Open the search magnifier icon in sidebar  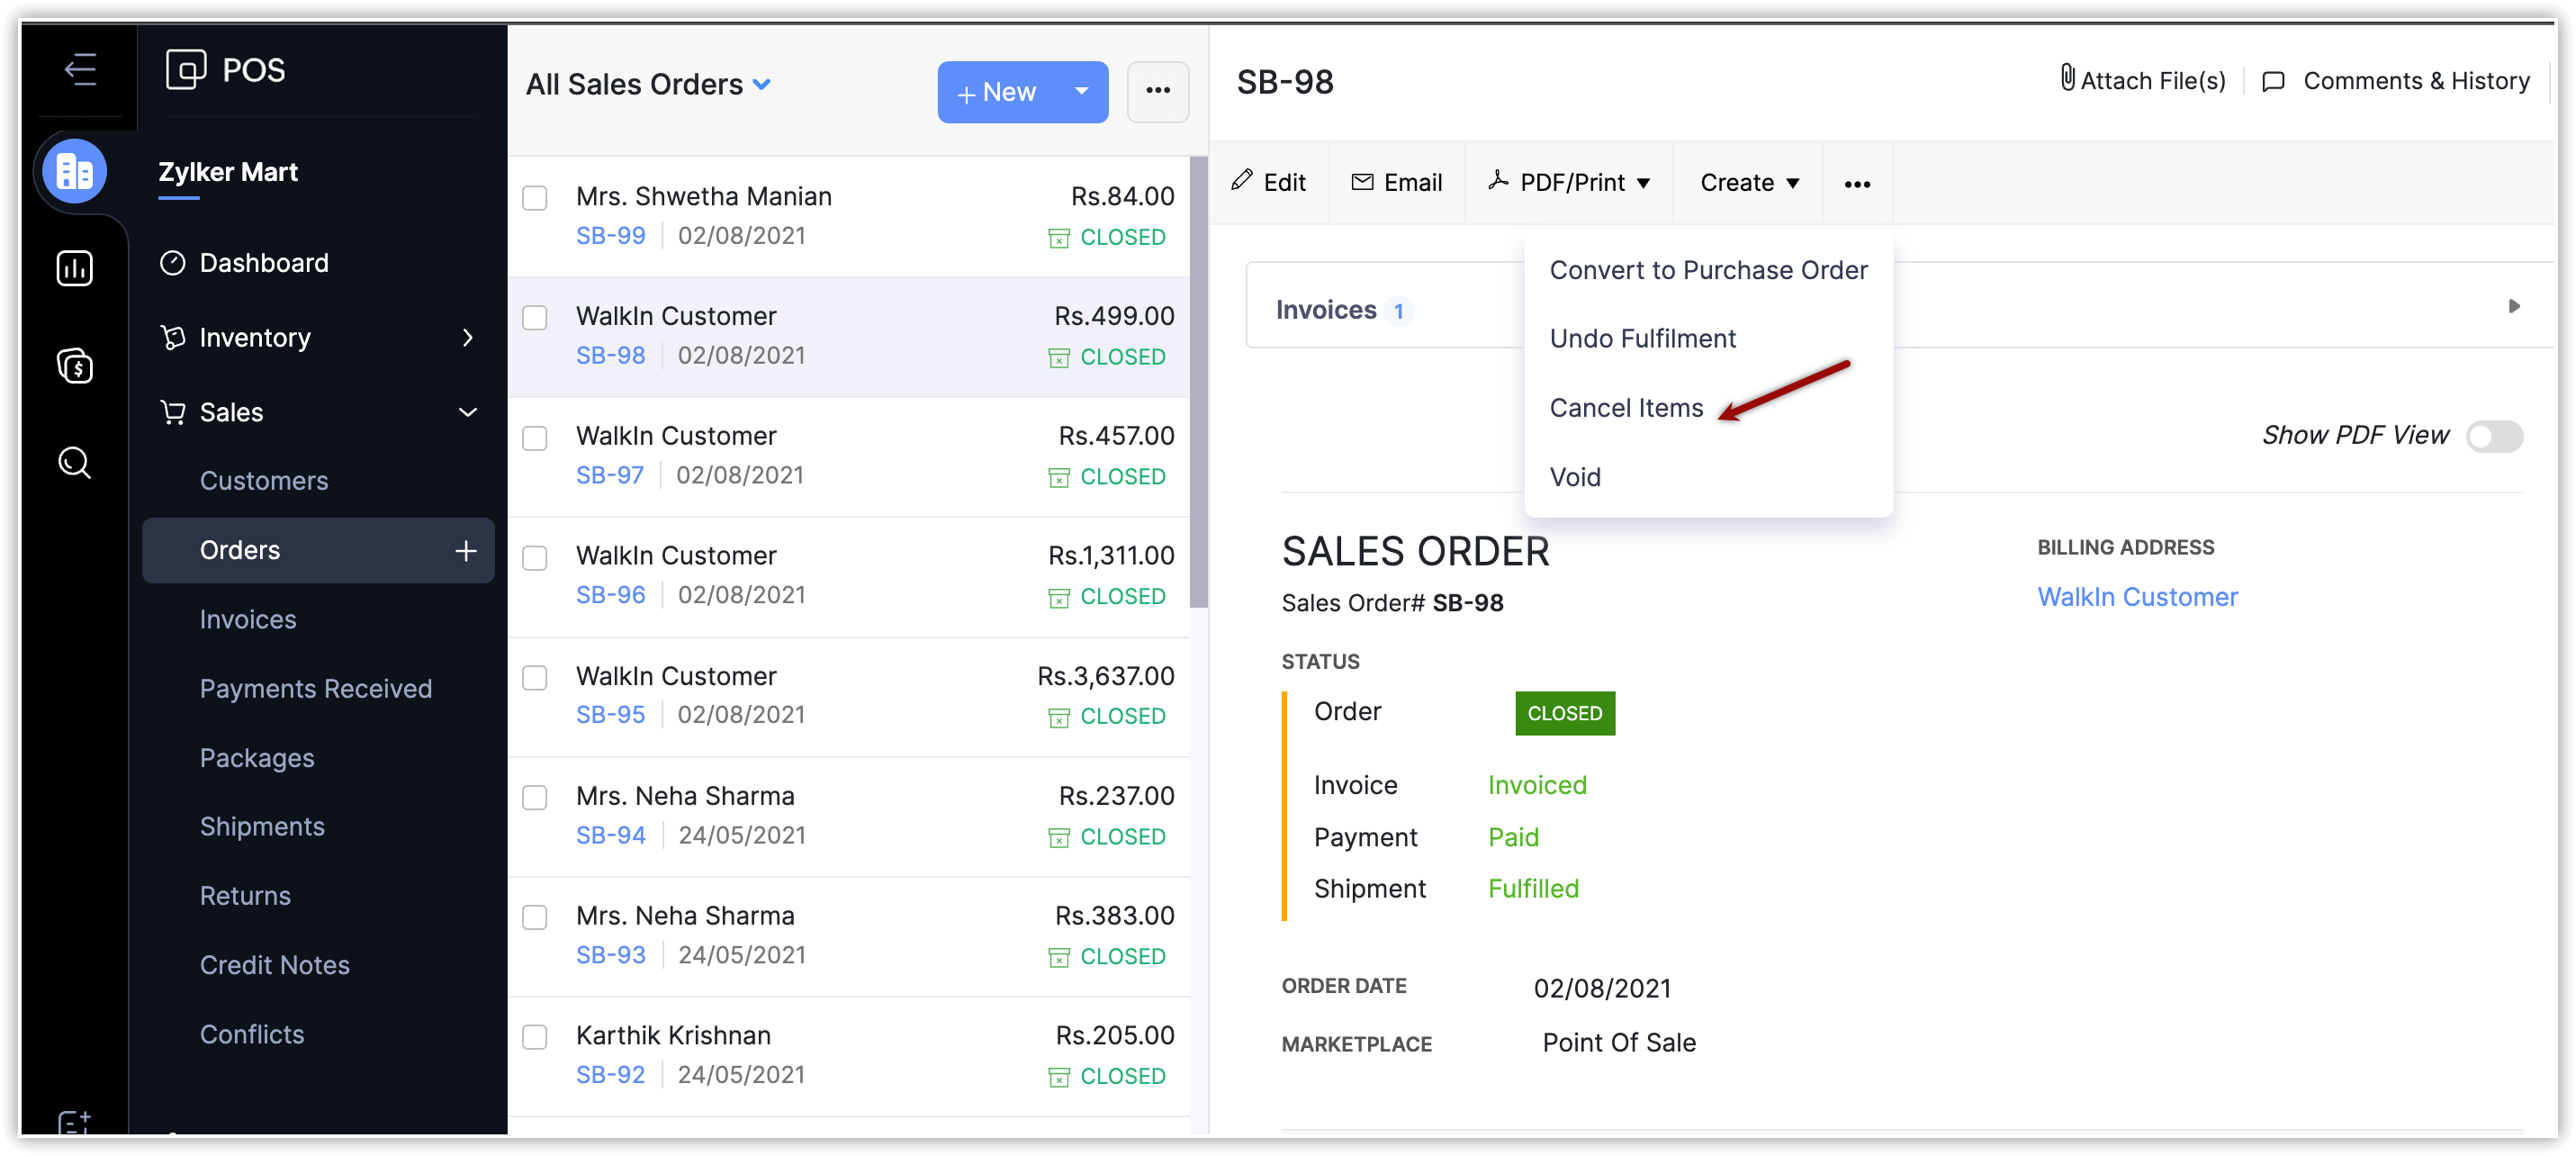coord(75,463)
